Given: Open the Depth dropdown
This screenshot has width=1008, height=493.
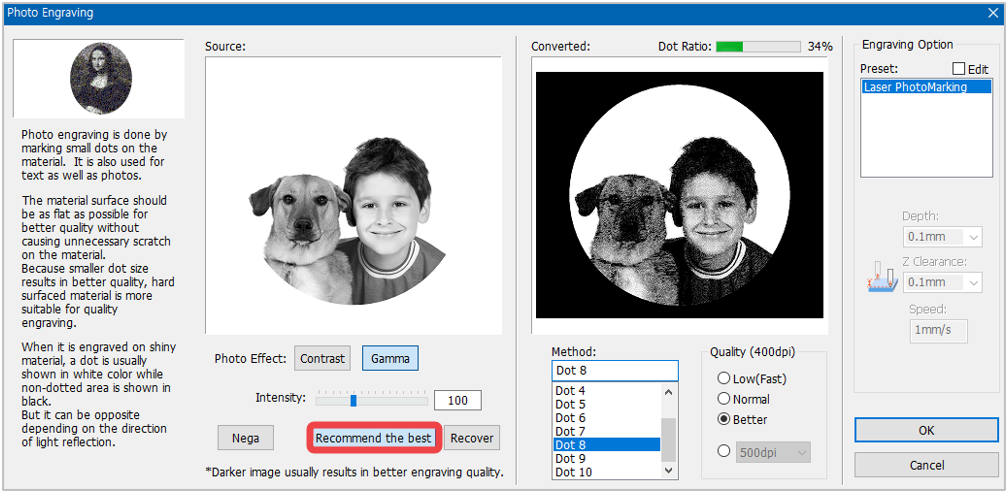Looking at the screenshot, I should tap(942, 237).
